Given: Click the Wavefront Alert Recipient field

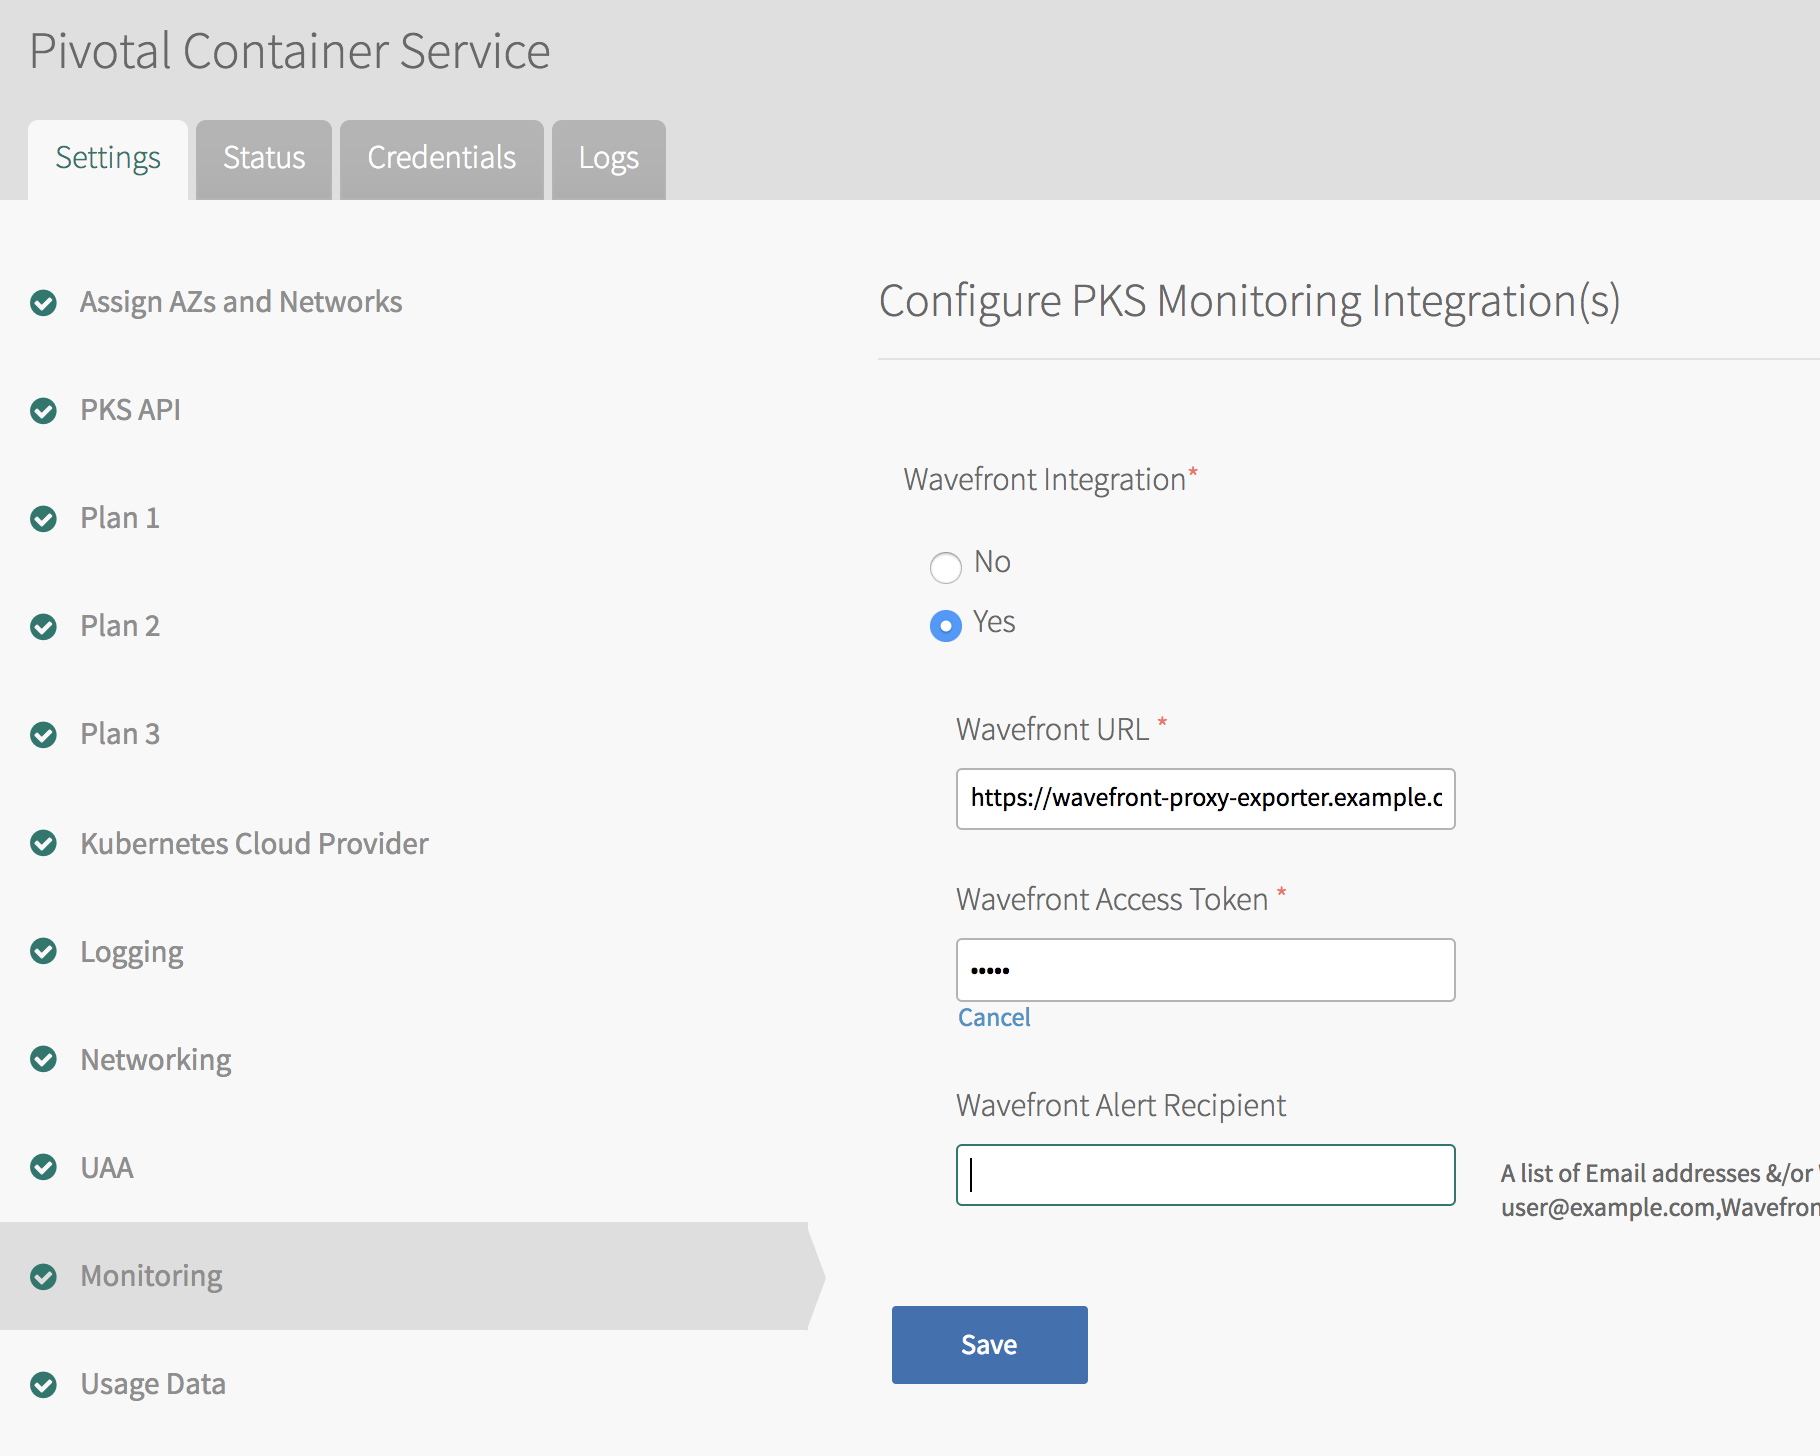Looking at the screenshot, I should coord(1205,1175).
